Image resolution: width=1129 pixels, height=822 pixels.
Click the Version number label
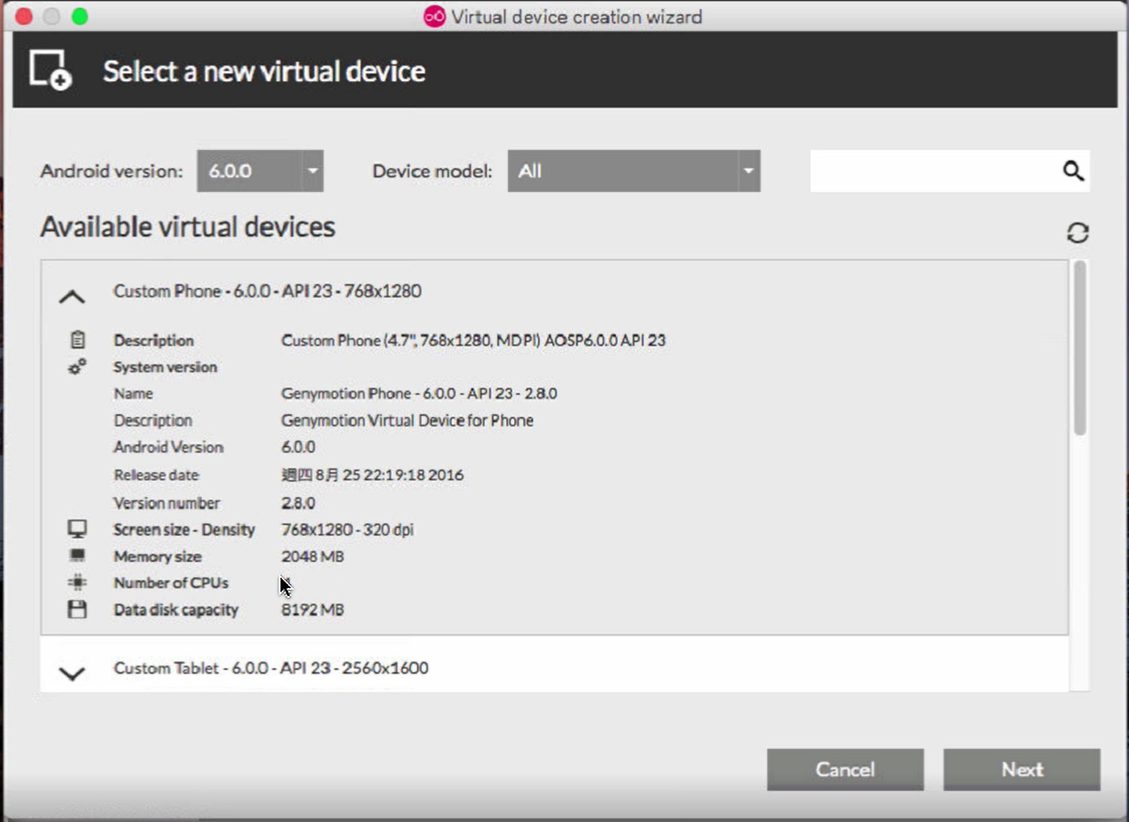166,503
